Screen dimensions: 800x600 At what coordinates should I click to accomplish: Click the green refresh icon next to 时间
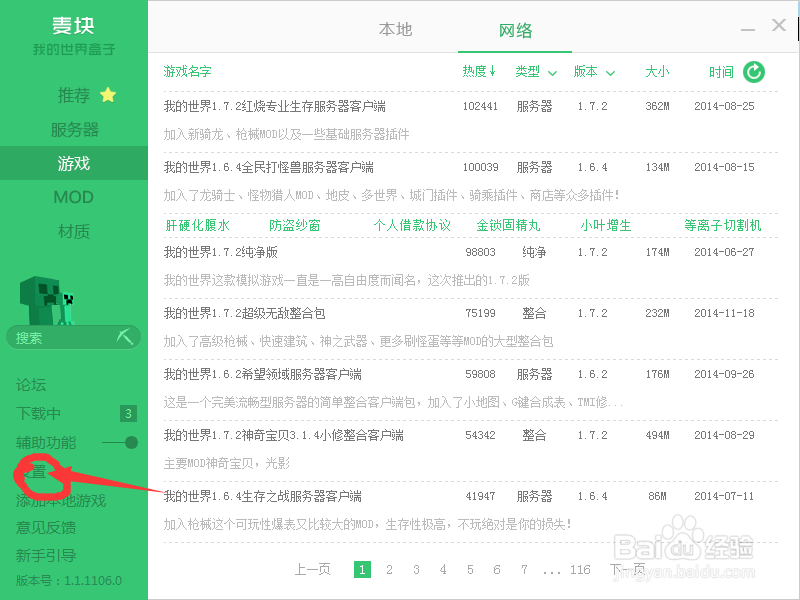pyautogui.click(x=754, y=71)
